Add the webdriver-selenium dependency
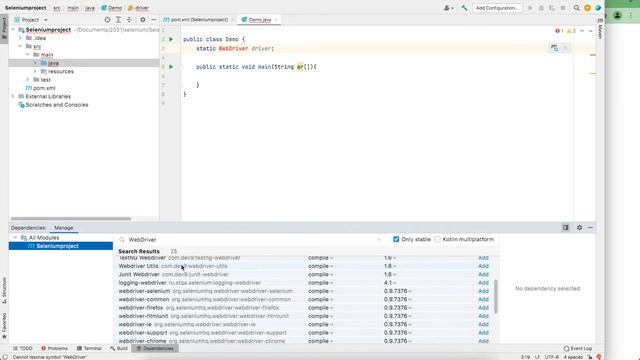The width and height of the screenshot is (640, 360). [483, 291]
